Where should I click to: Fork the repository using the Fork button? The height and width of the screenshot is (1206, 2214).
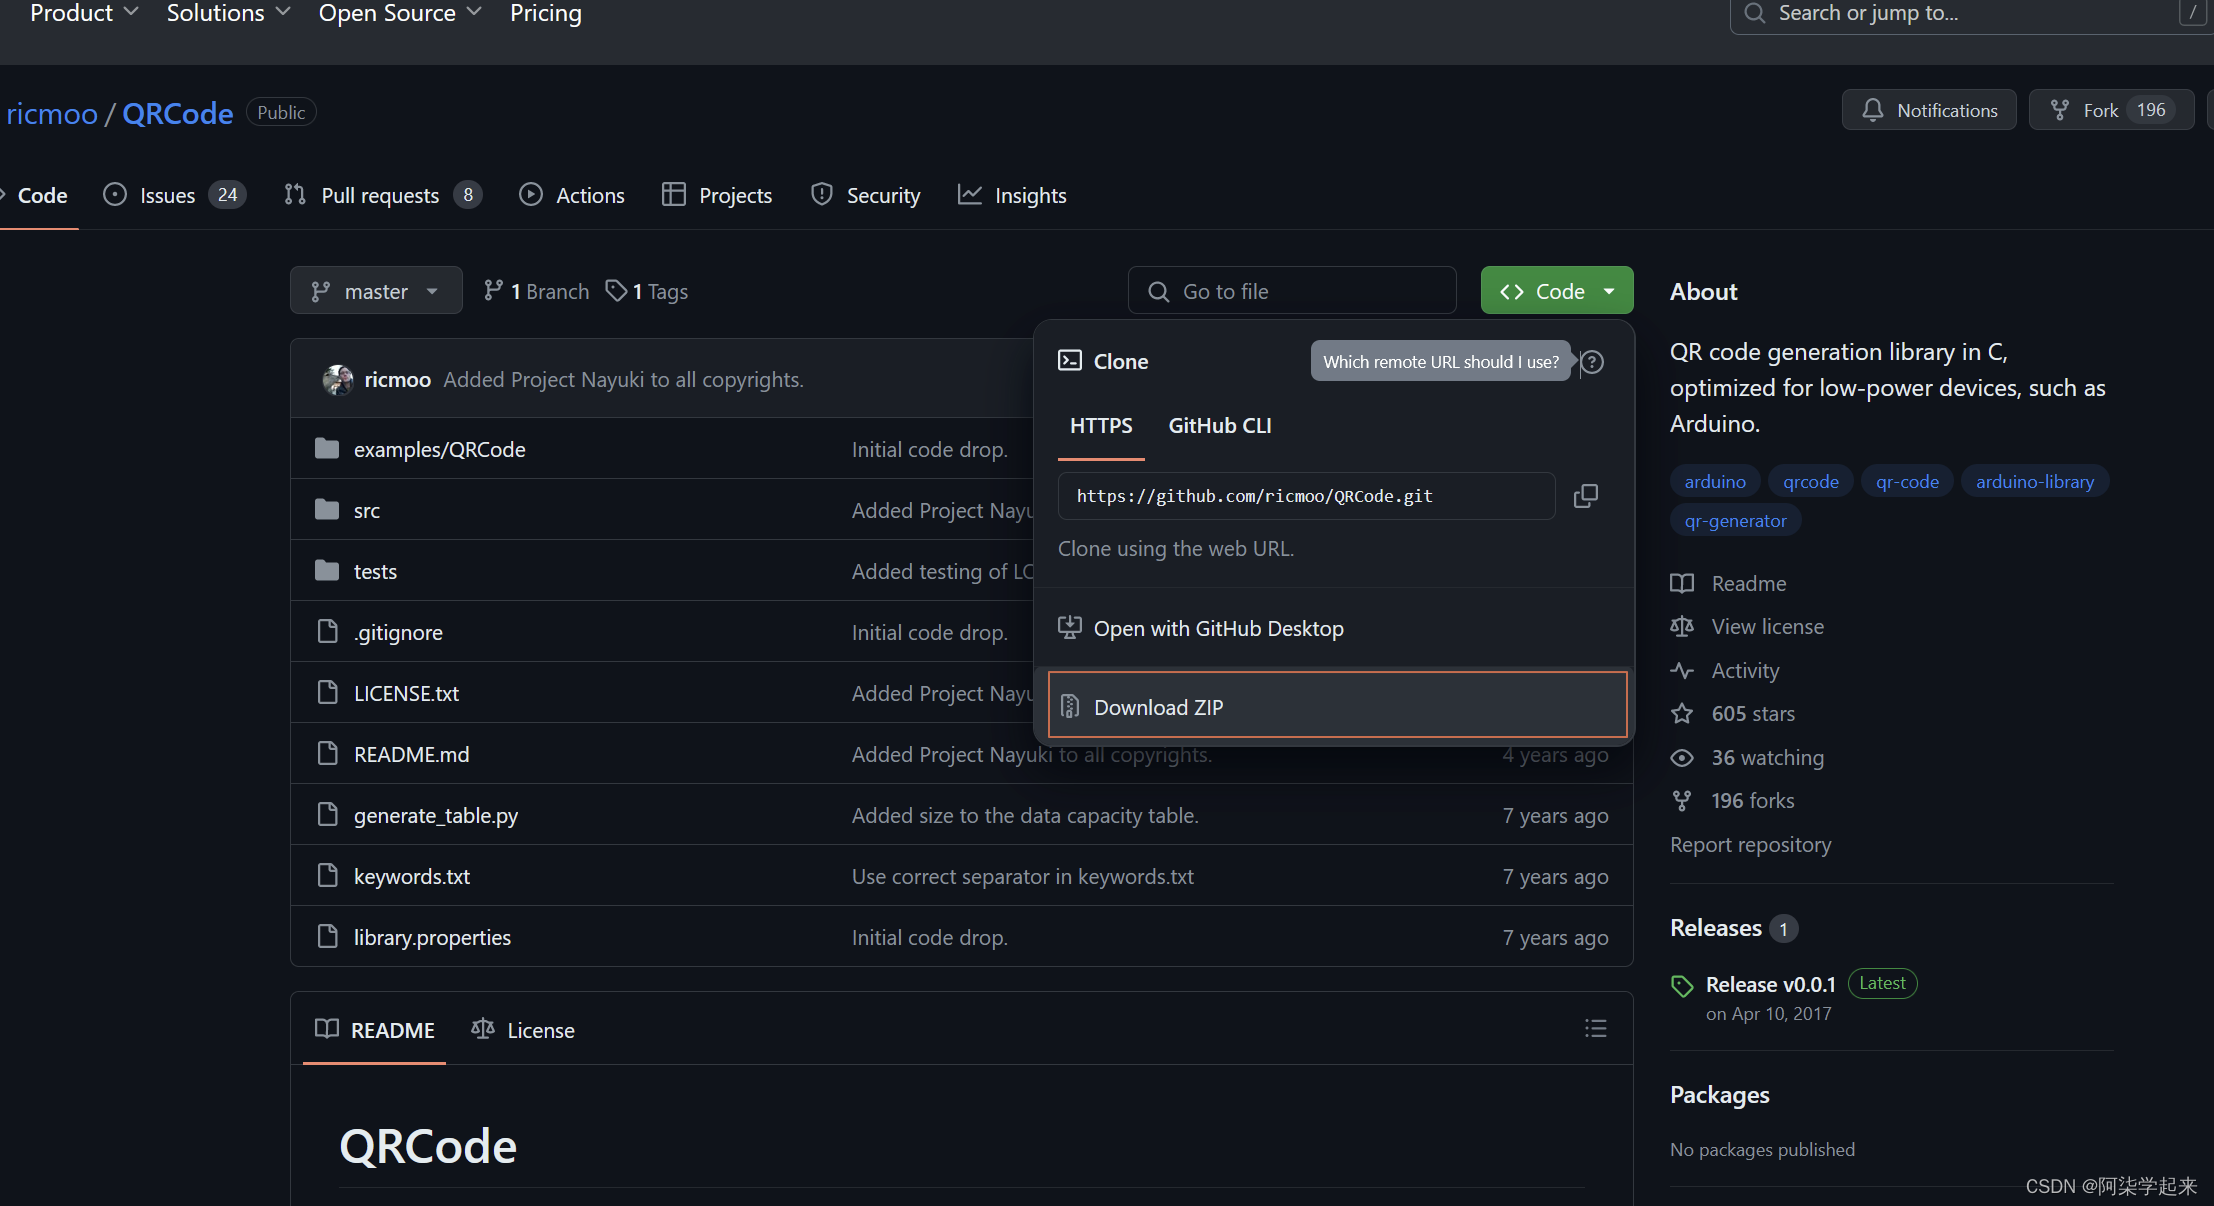coord(2110,110)
